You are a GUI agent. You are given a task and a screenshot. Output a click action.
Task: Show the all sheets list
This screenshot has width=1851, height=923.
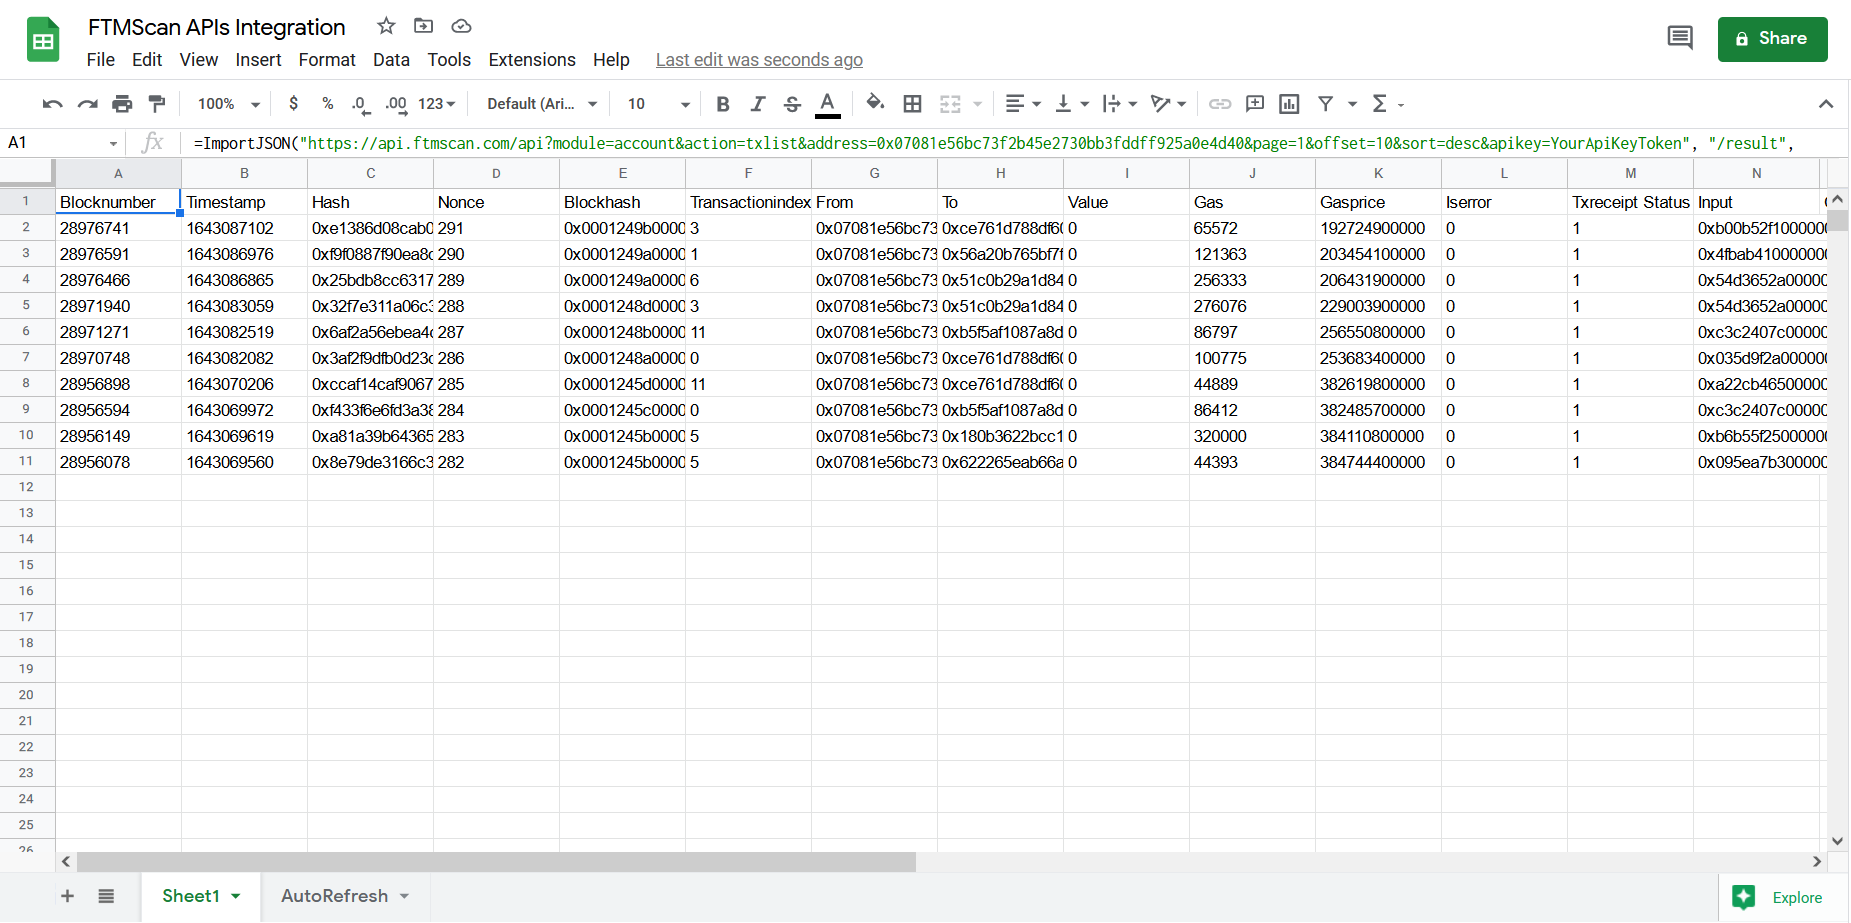[x=106, y=896]
